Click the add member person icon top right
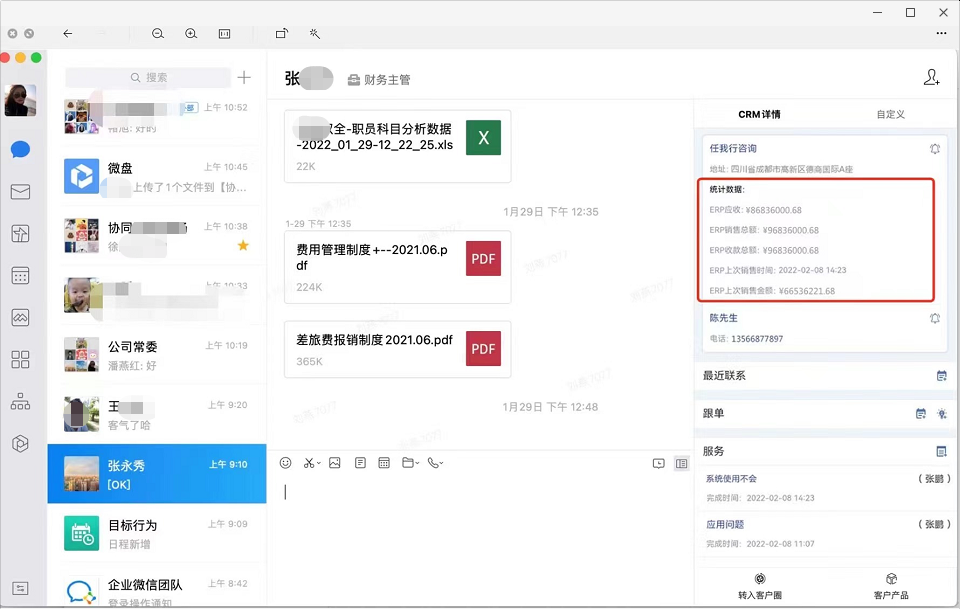Image resolution: width=960 pixels, height=609 pixels. click(x=931, y=75)
